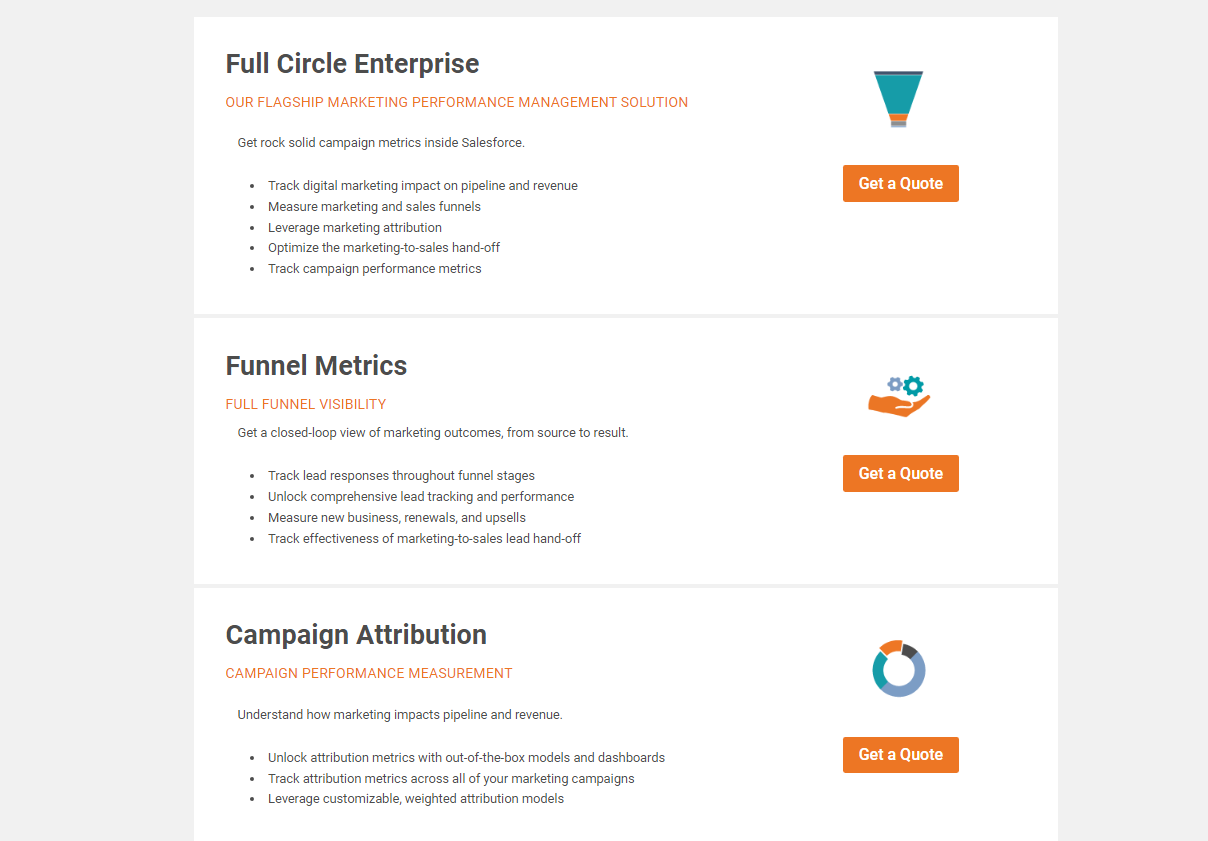This screenshot has width=1208, height=841.
Task: Click Get a Quote for Full Circle Enterprise
Action: (x=900, y=183)
